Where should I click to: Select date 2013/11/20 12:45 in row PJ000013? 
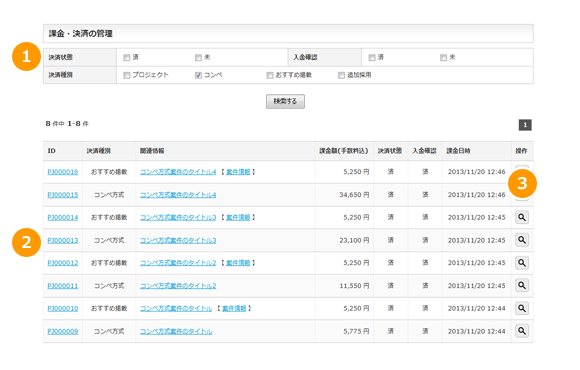coord(476,240)
